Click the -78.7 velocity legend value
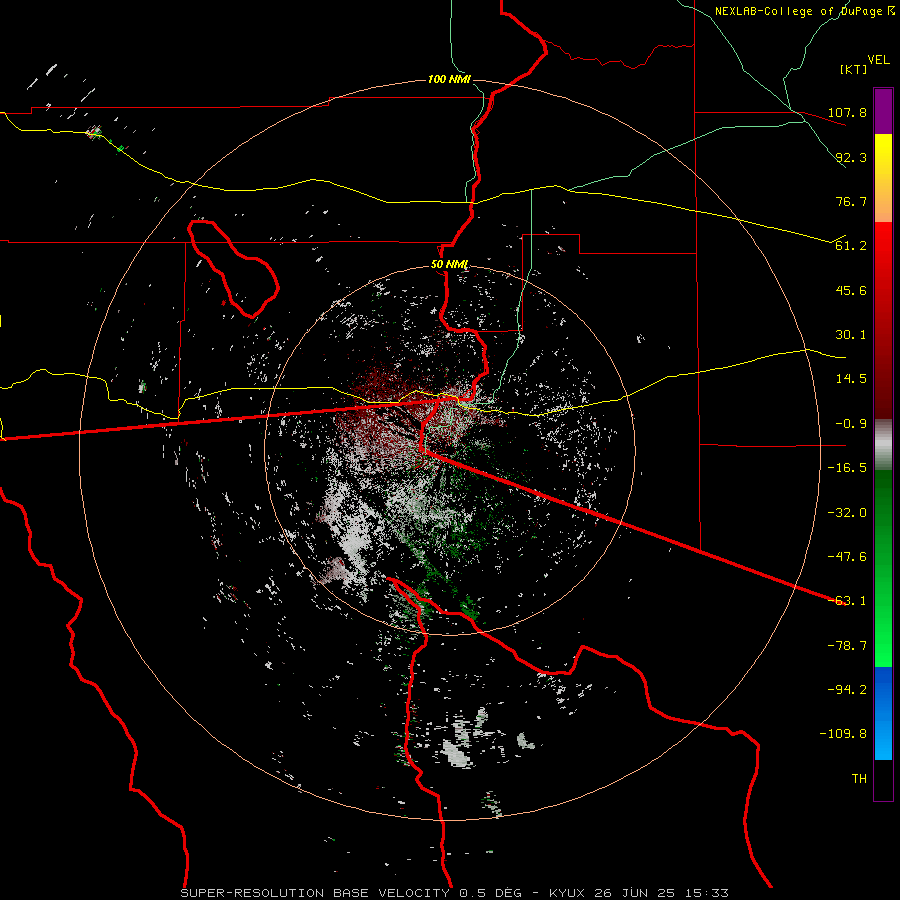 point(847,646)
